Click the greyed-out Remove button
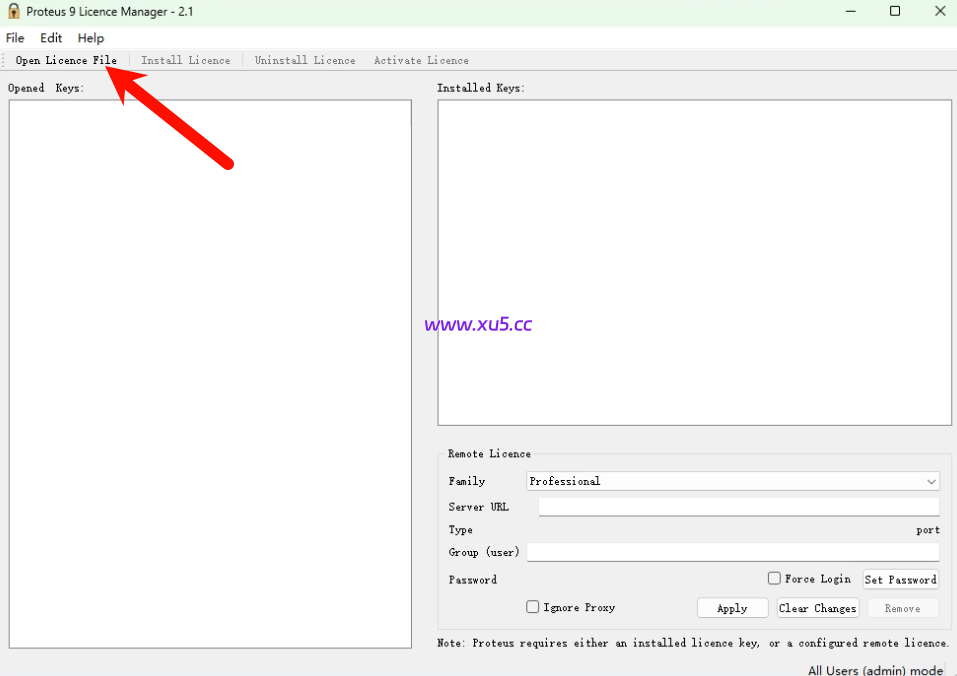The width and height of the screenshot is (957, 676). tap(902, 608)
